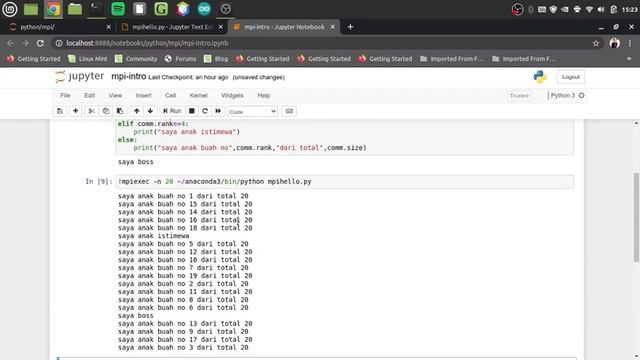
Task: Switch to mpihello.py Jupyter Text Editor tab
Action: click(172, 27)
